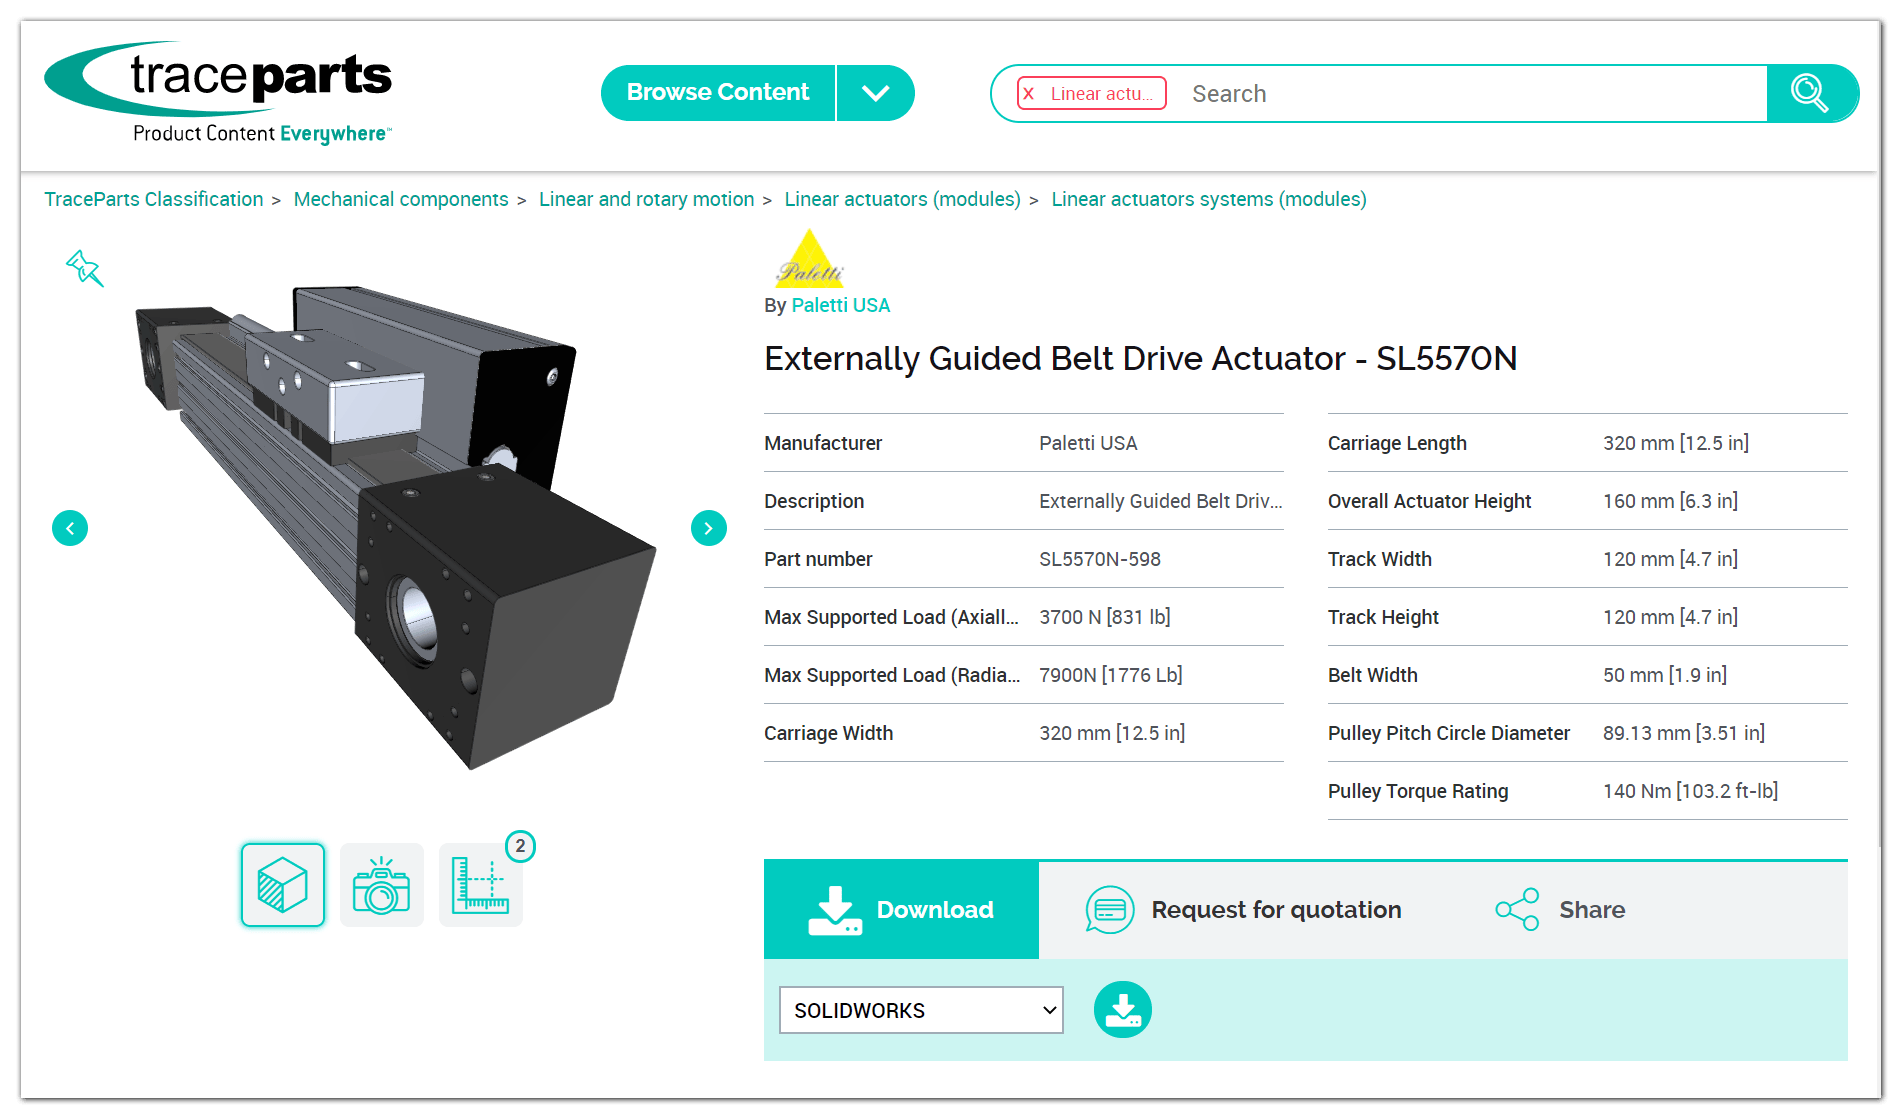1903x1120 pixels.
Task: Click the Share network icon
Action: pos(1517,910)
